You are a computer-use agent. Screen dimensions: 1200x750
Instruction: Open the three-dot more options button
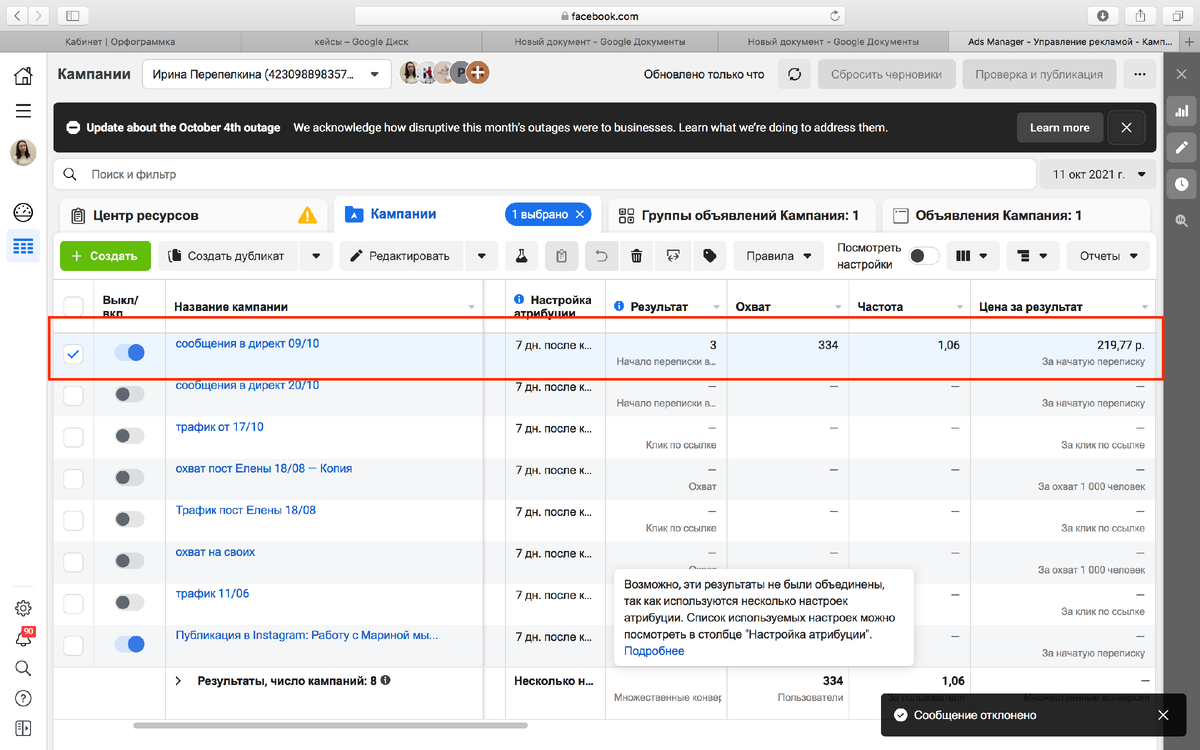tap(1139, 74)
